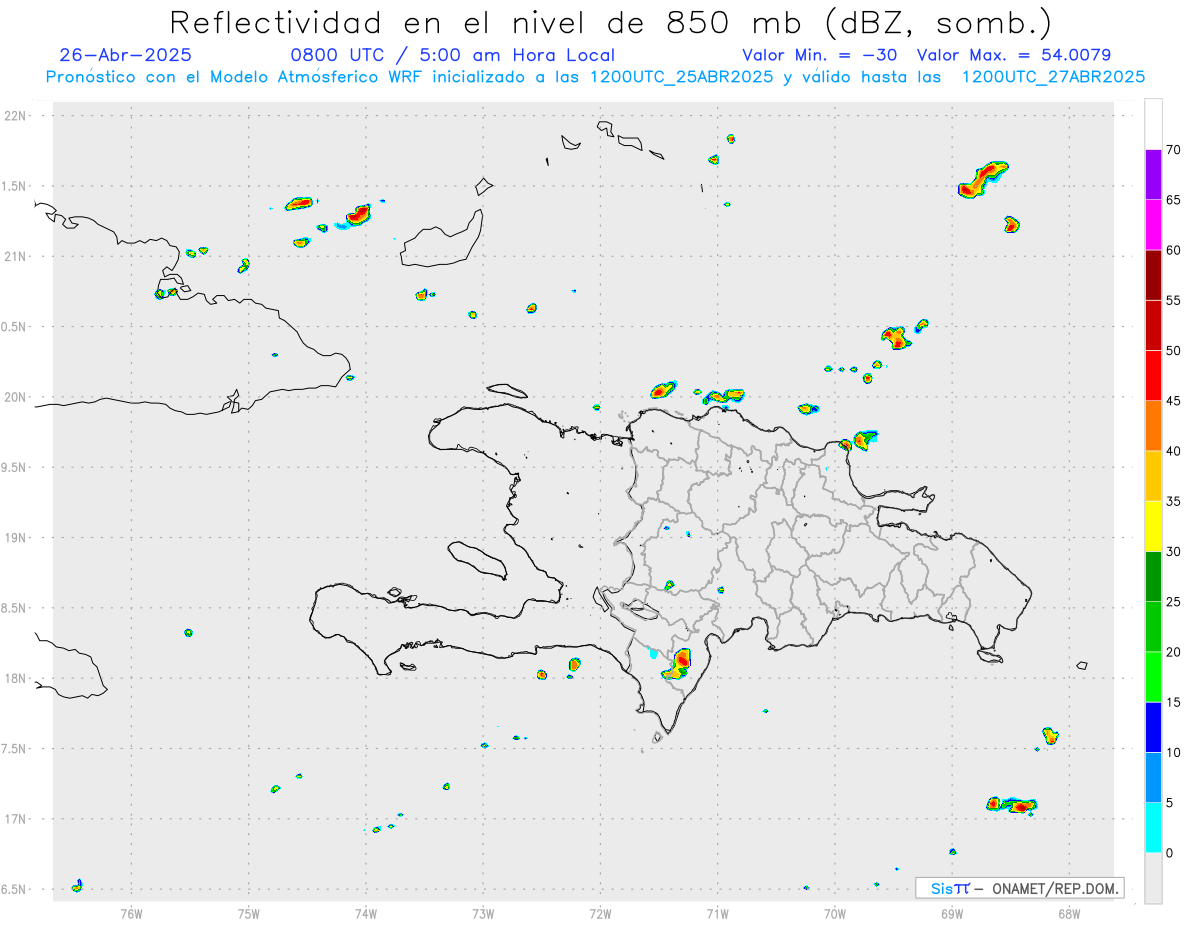Screen dimensions: 1200x927
Task: Click the '1200UTC_27ABR2025' valid-until time
Action: click(x=1053, y=77)
